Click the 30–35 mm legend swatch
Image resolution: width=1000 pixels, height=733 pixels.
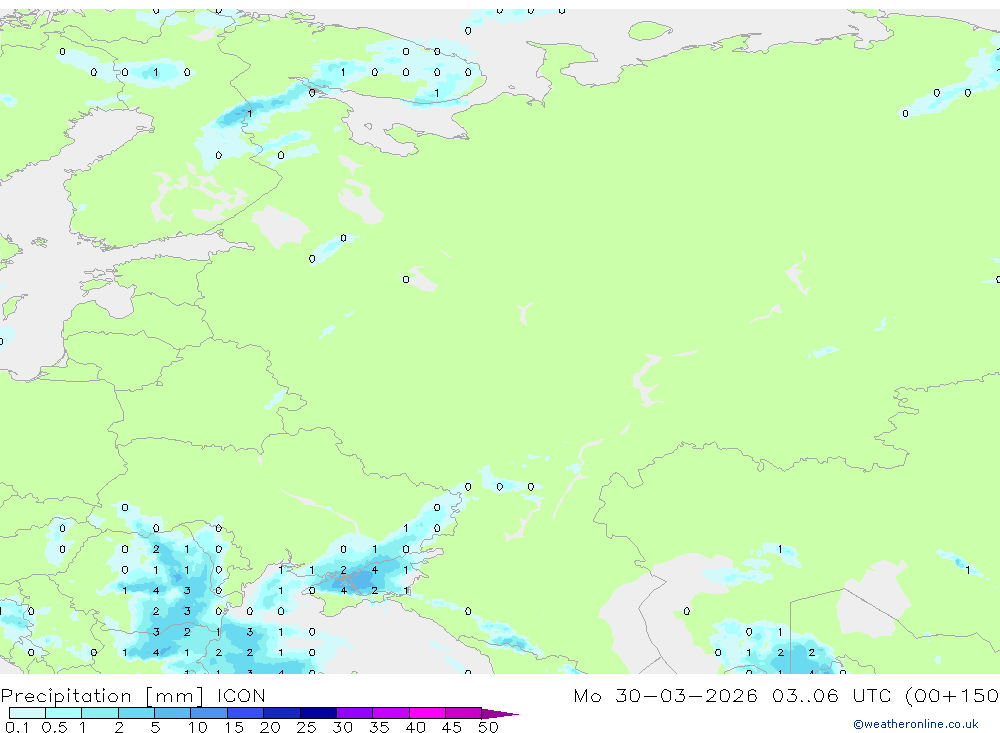[355, 713]
